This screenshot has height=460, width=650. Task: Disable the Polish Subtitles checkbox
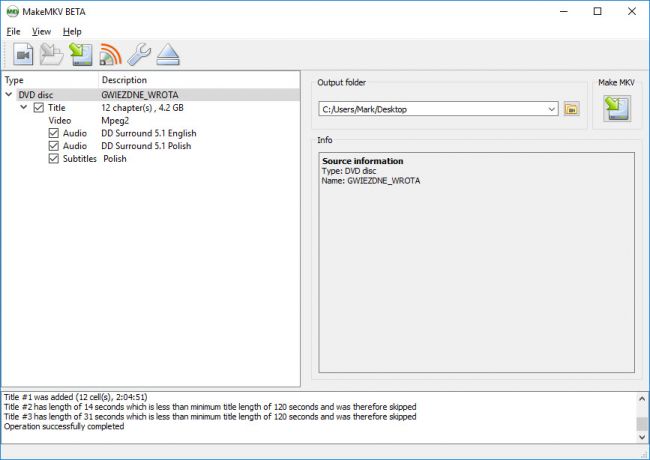coord(54,159)
